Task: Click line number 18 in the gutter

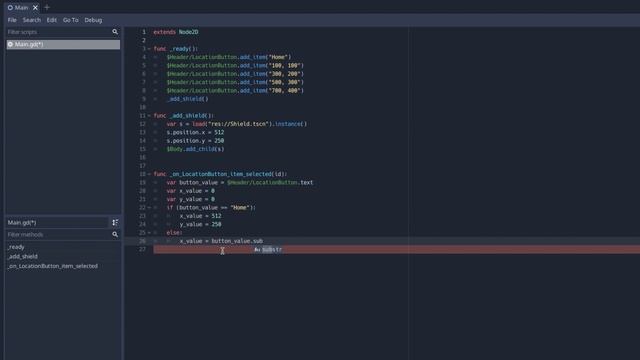Action: 142,174
